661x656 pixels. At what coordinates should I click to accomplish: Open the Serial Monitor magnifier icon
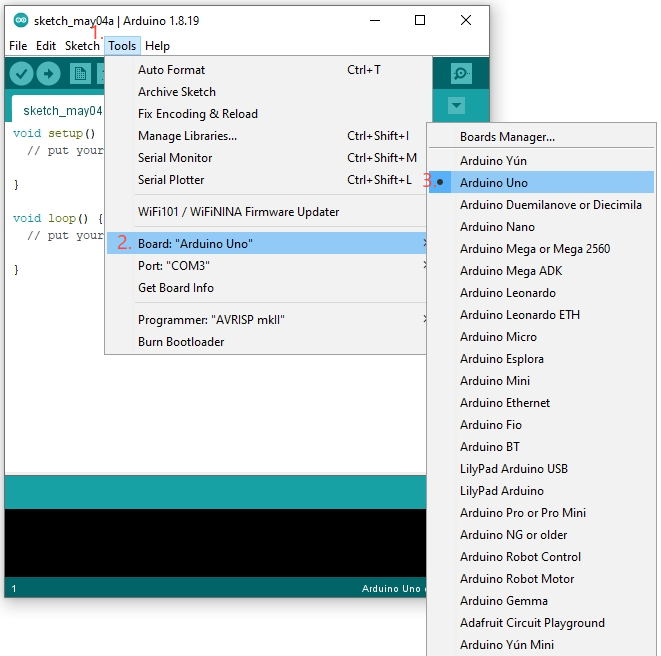(461, 74)
